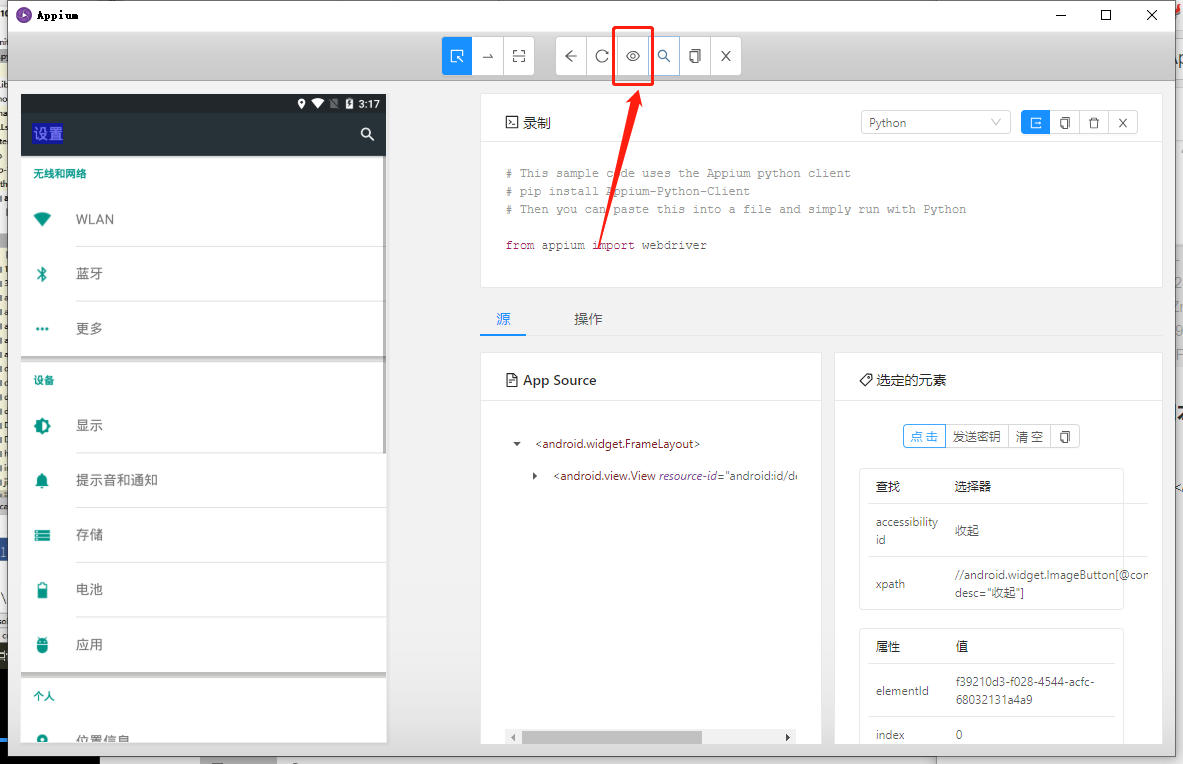Minimize the Appium window
The image size is (1183, 764).
[1061, 15]
